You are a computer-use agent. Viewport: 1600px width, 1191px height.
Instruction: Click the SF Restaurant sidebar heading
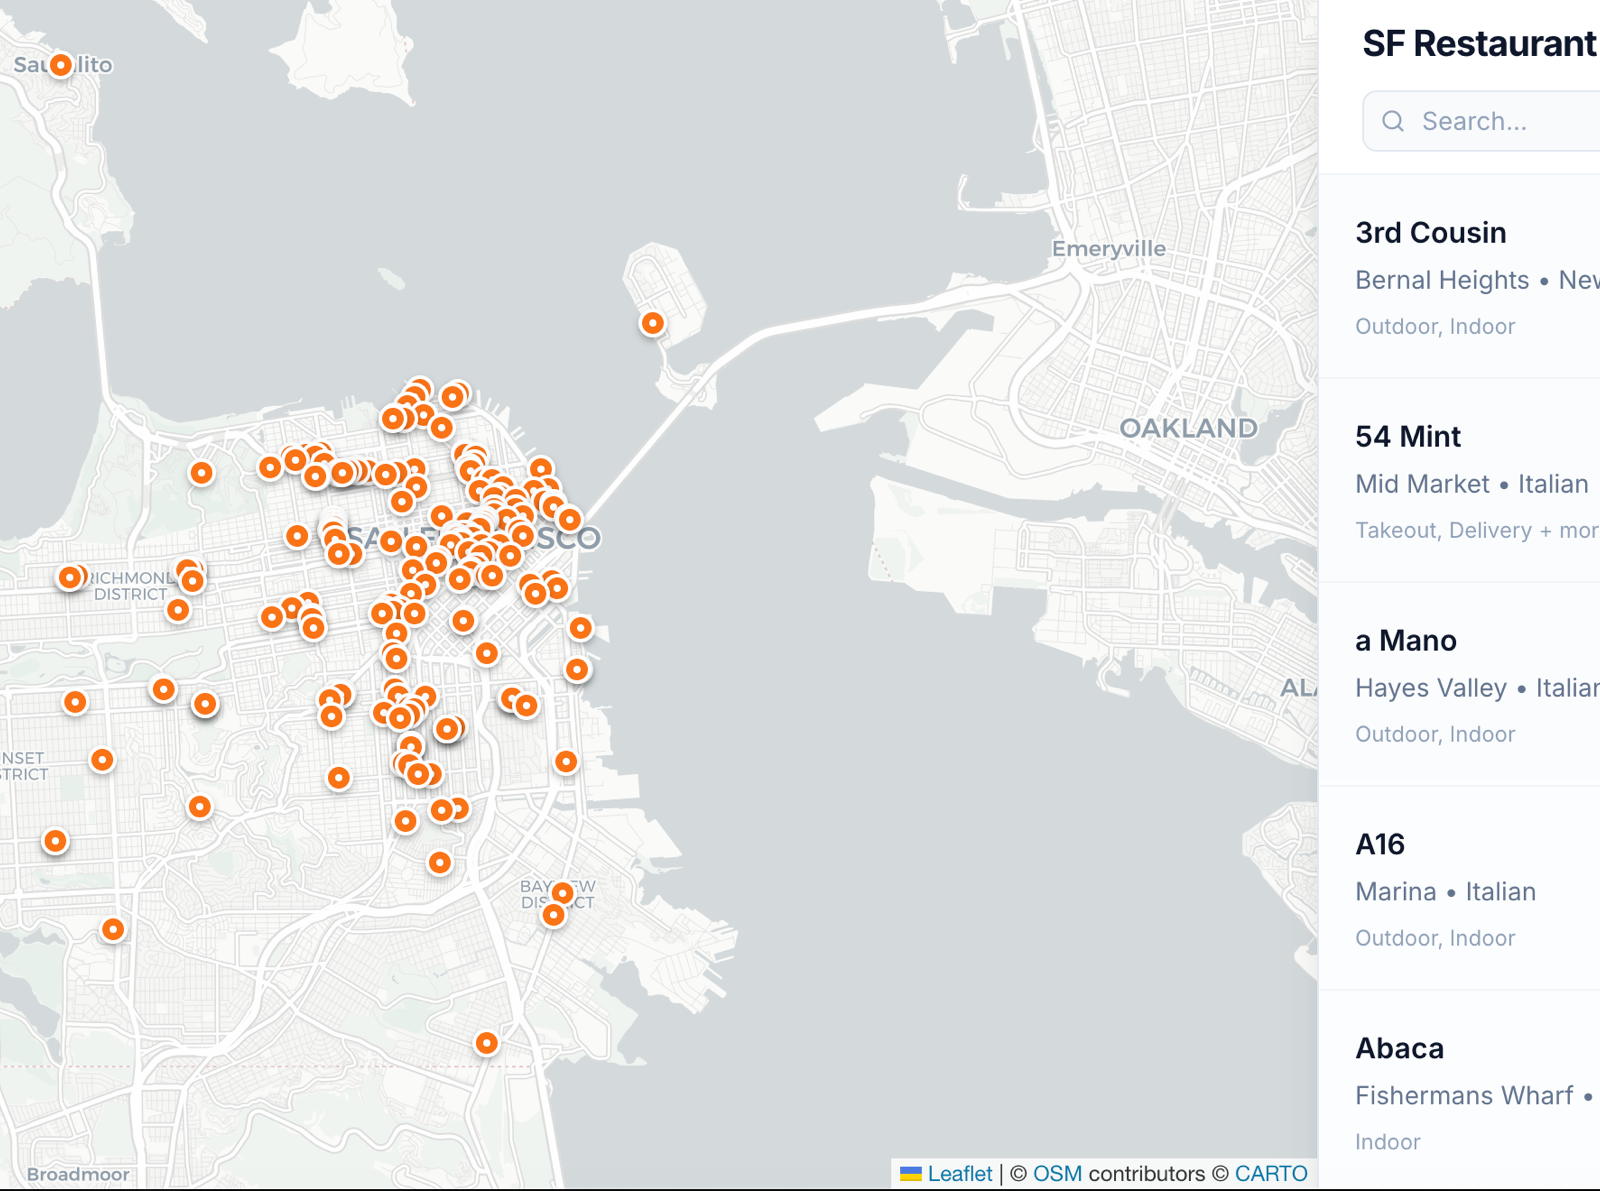(1478, 44)
